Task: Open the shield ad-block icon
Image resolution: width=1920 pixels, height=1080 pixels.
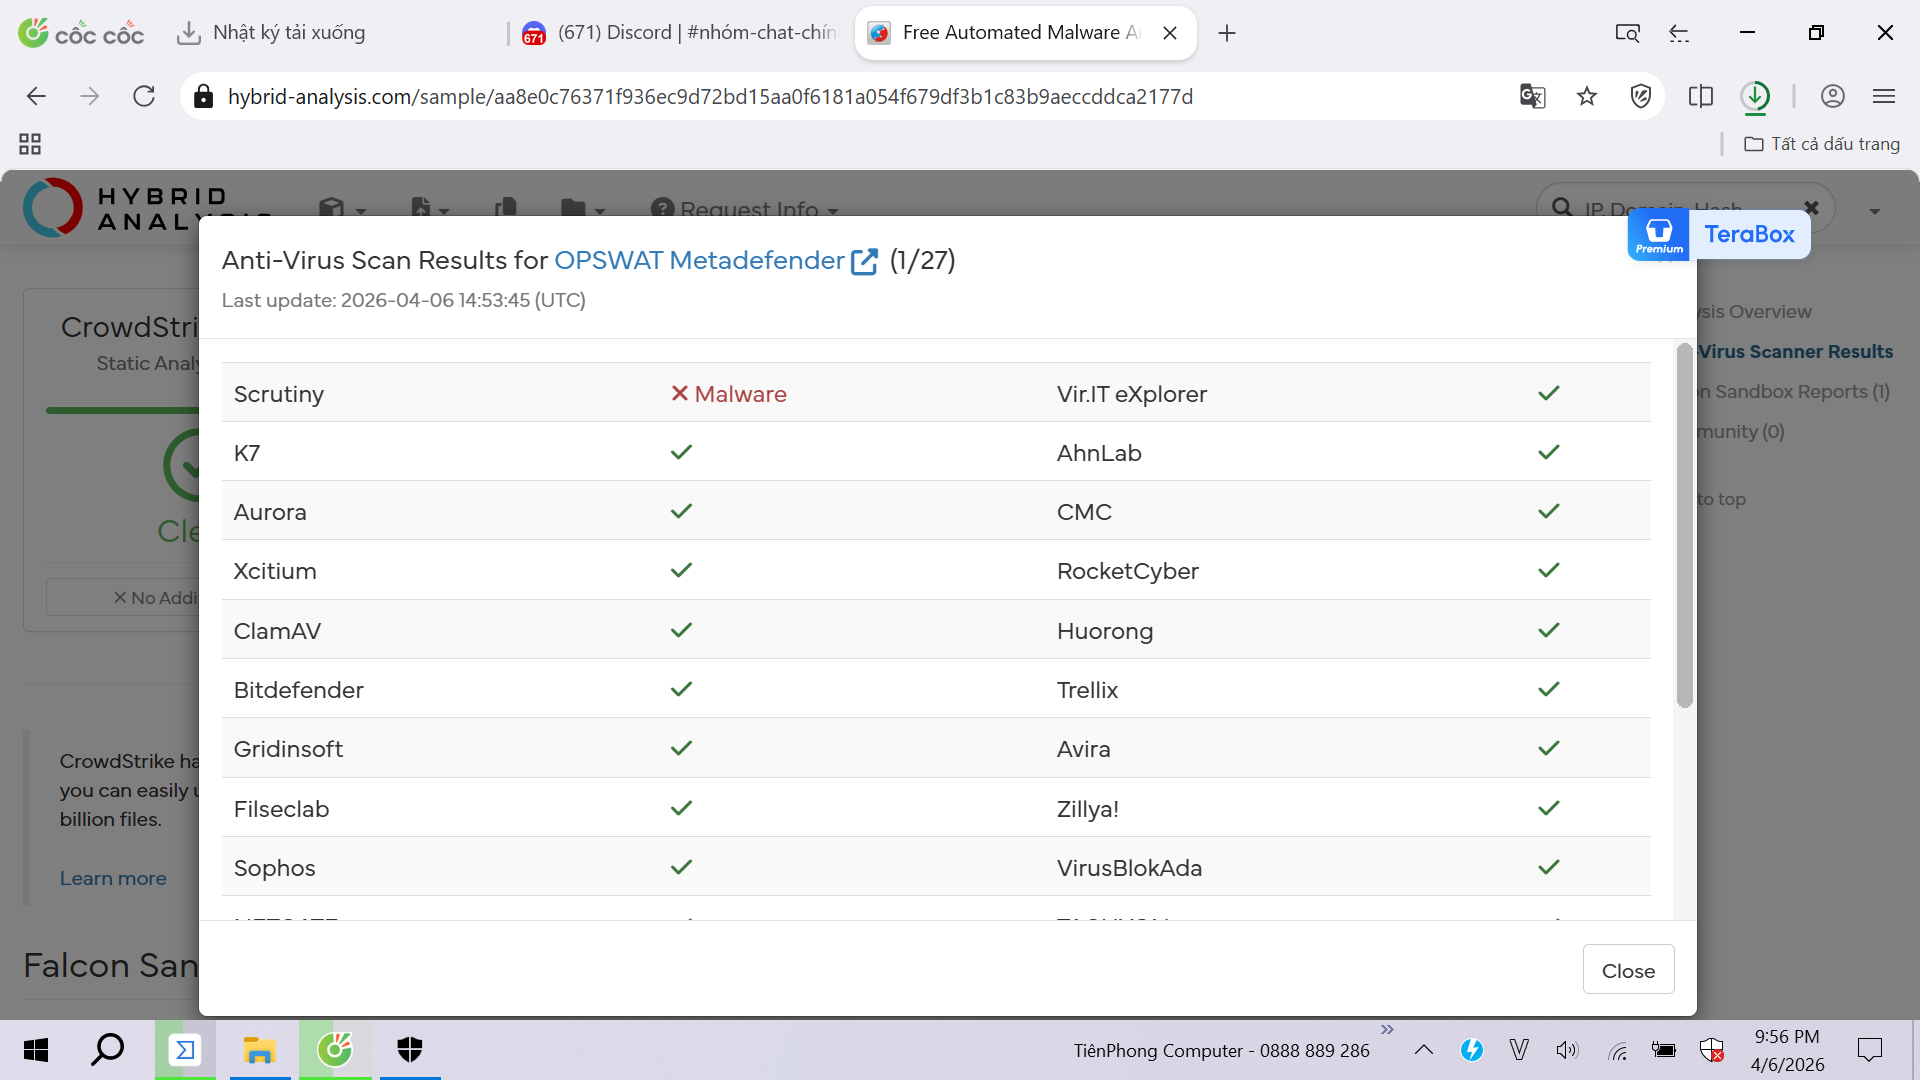Action: coord(1641,96)
